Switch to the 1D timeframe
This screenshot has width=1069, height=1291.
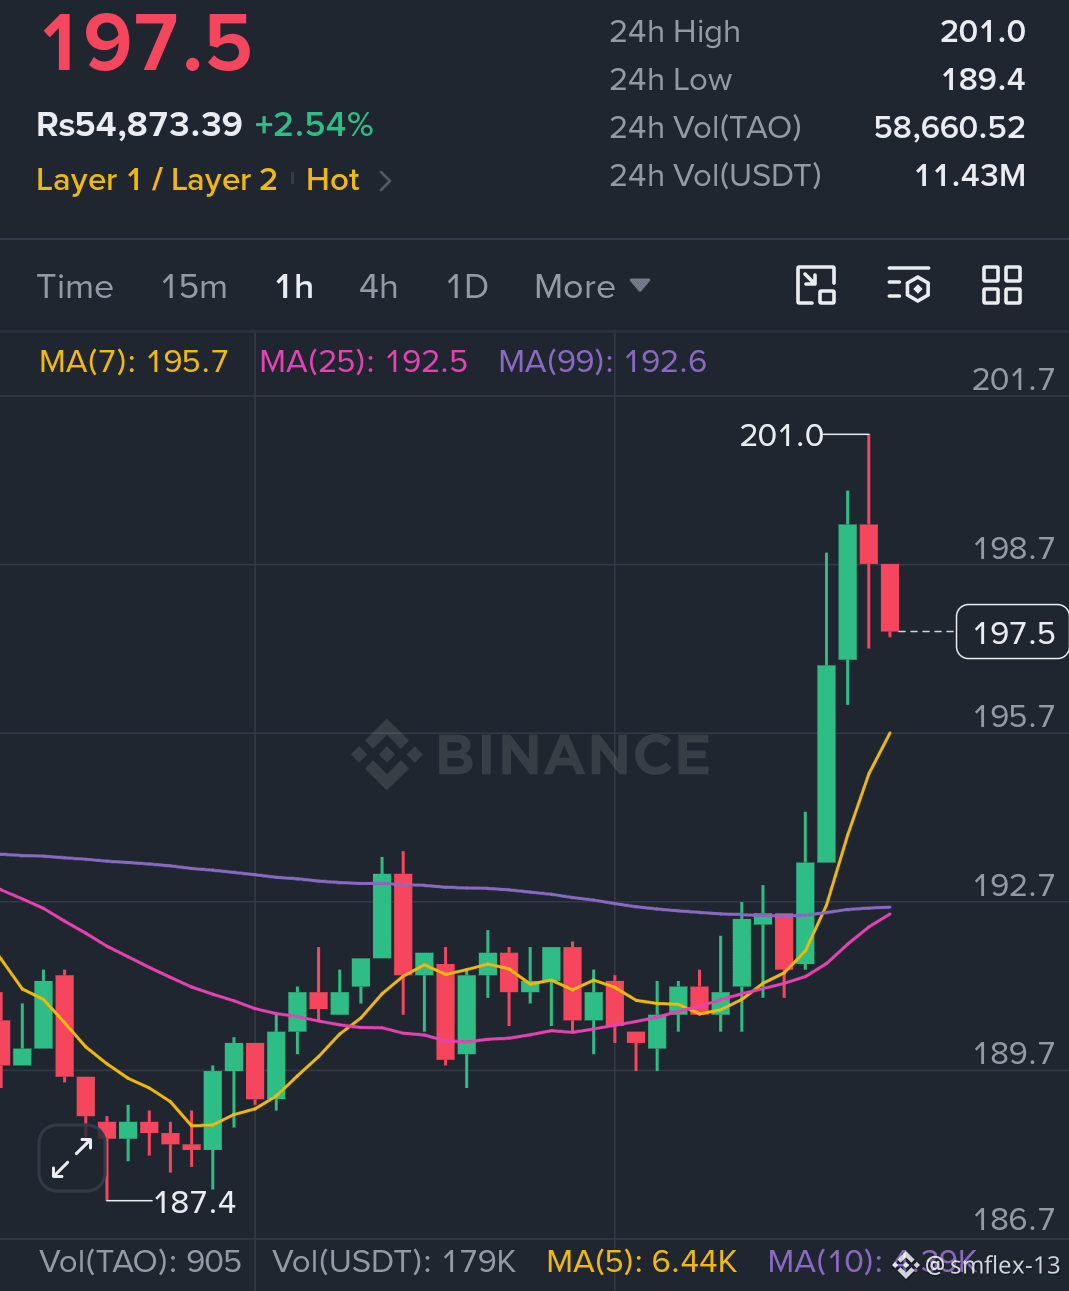tap(467, 287)
